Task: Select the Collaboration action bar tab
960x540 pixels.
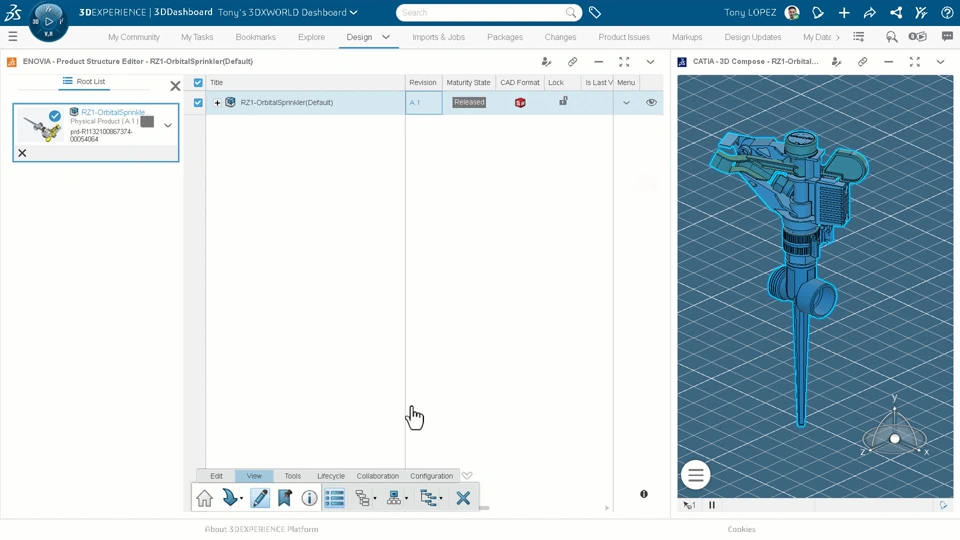Action: [378, 476]
